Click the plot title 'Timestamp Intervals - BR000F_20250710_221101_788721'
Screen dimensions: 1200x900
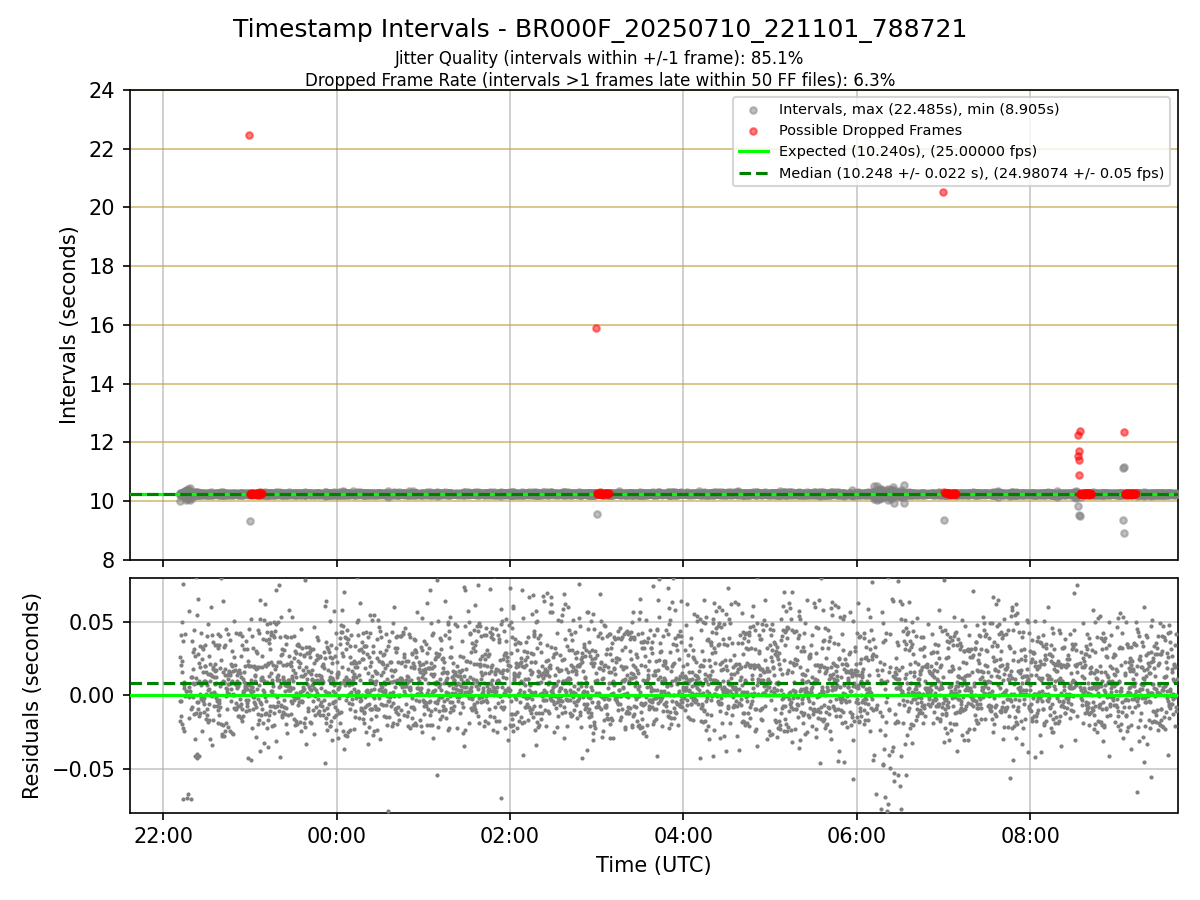(600, 29)
